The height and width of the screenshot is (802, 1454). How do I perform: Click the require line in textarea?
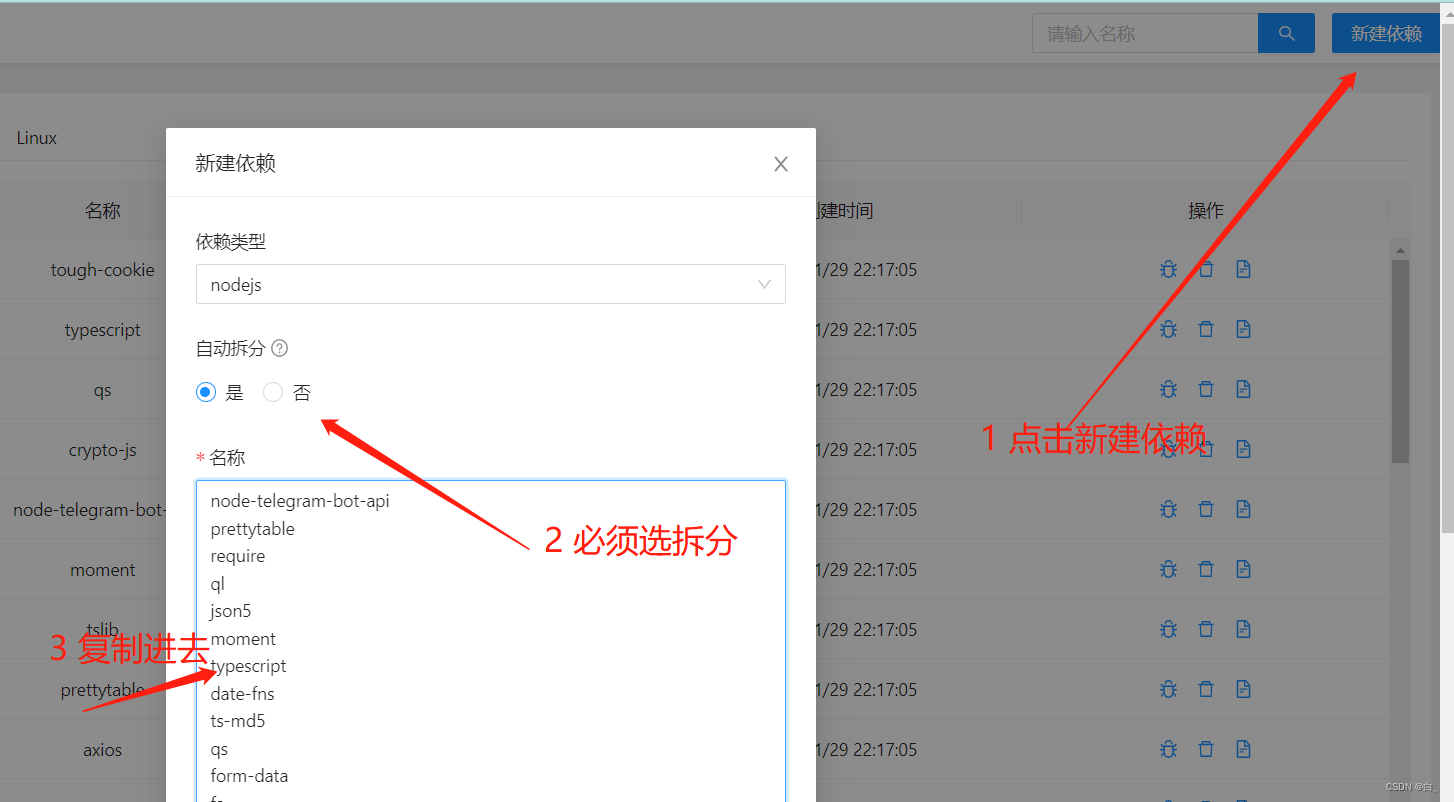coord(238,556)
